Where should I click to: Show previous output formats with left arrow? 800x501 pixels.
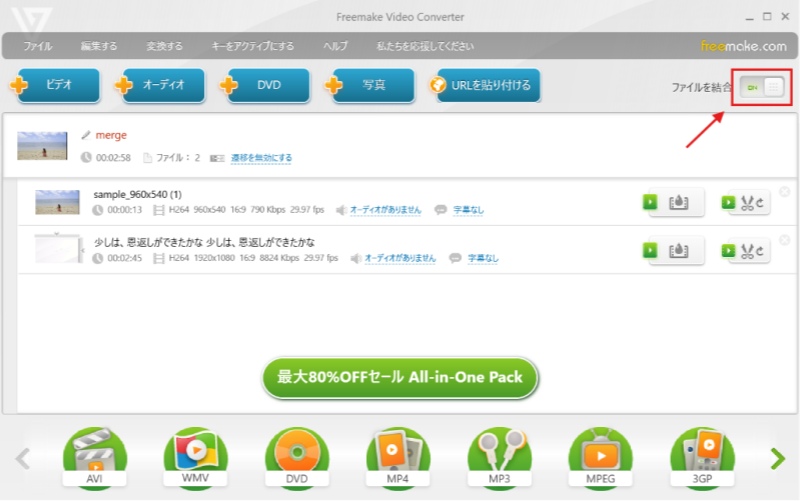22,459
